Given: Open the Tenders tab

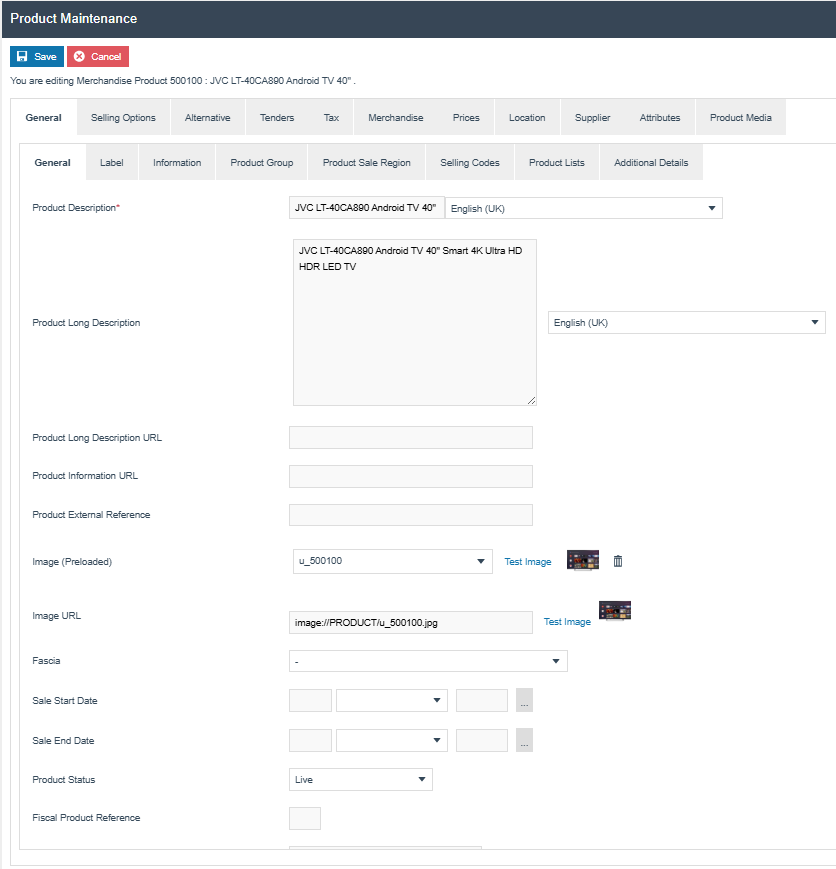Looking at the screenshot, I should (277, 117).
